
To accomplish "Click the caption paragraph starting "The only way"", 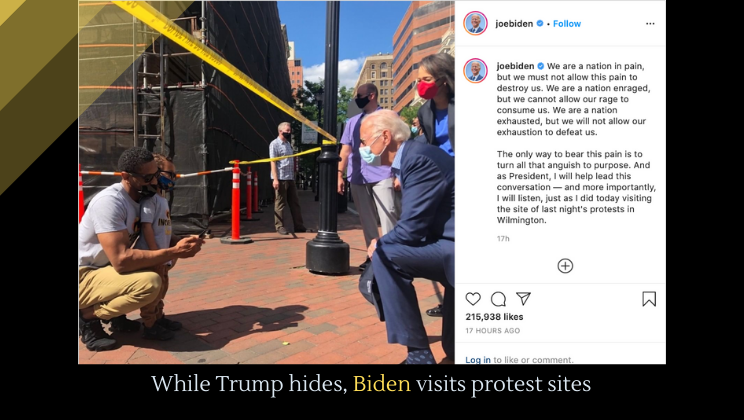I will click(x=576, y=187).
